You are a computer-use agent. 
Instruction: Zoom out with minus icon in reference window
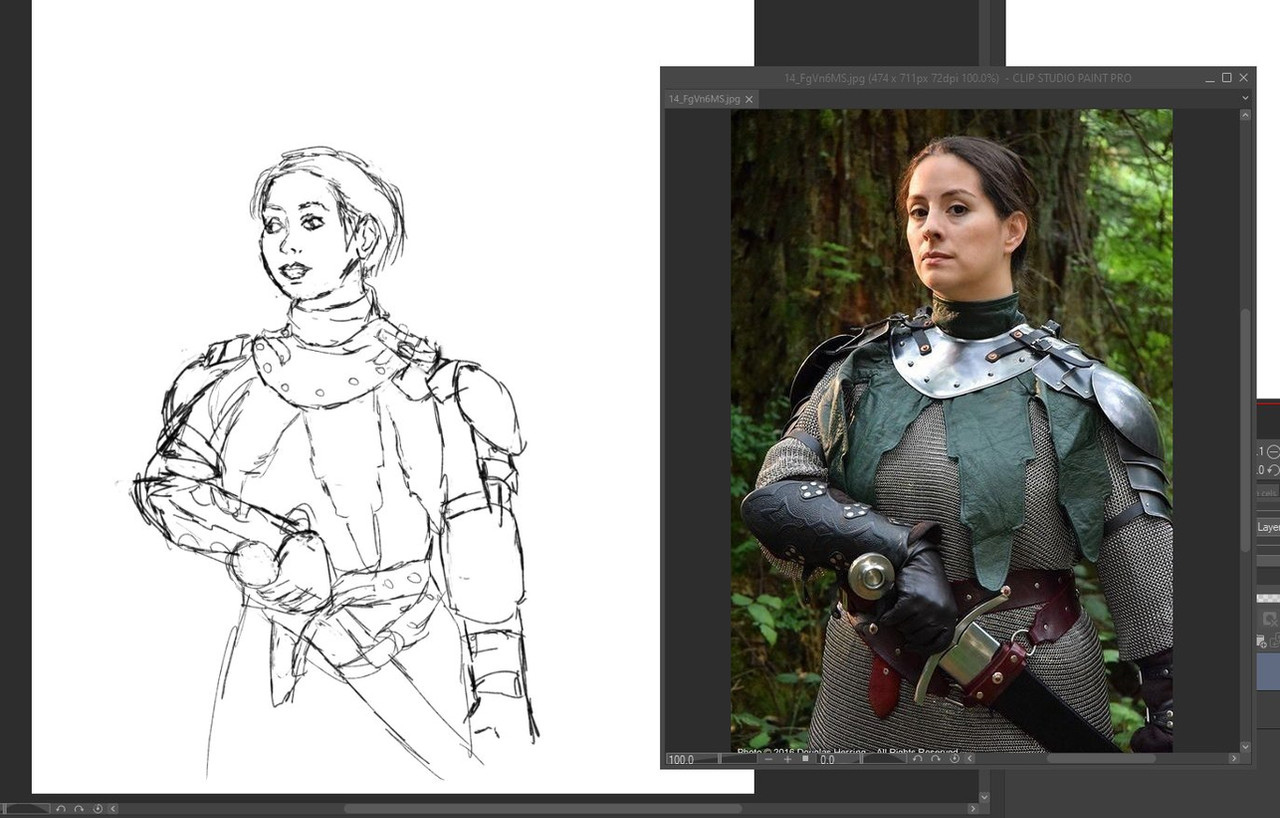769,760
